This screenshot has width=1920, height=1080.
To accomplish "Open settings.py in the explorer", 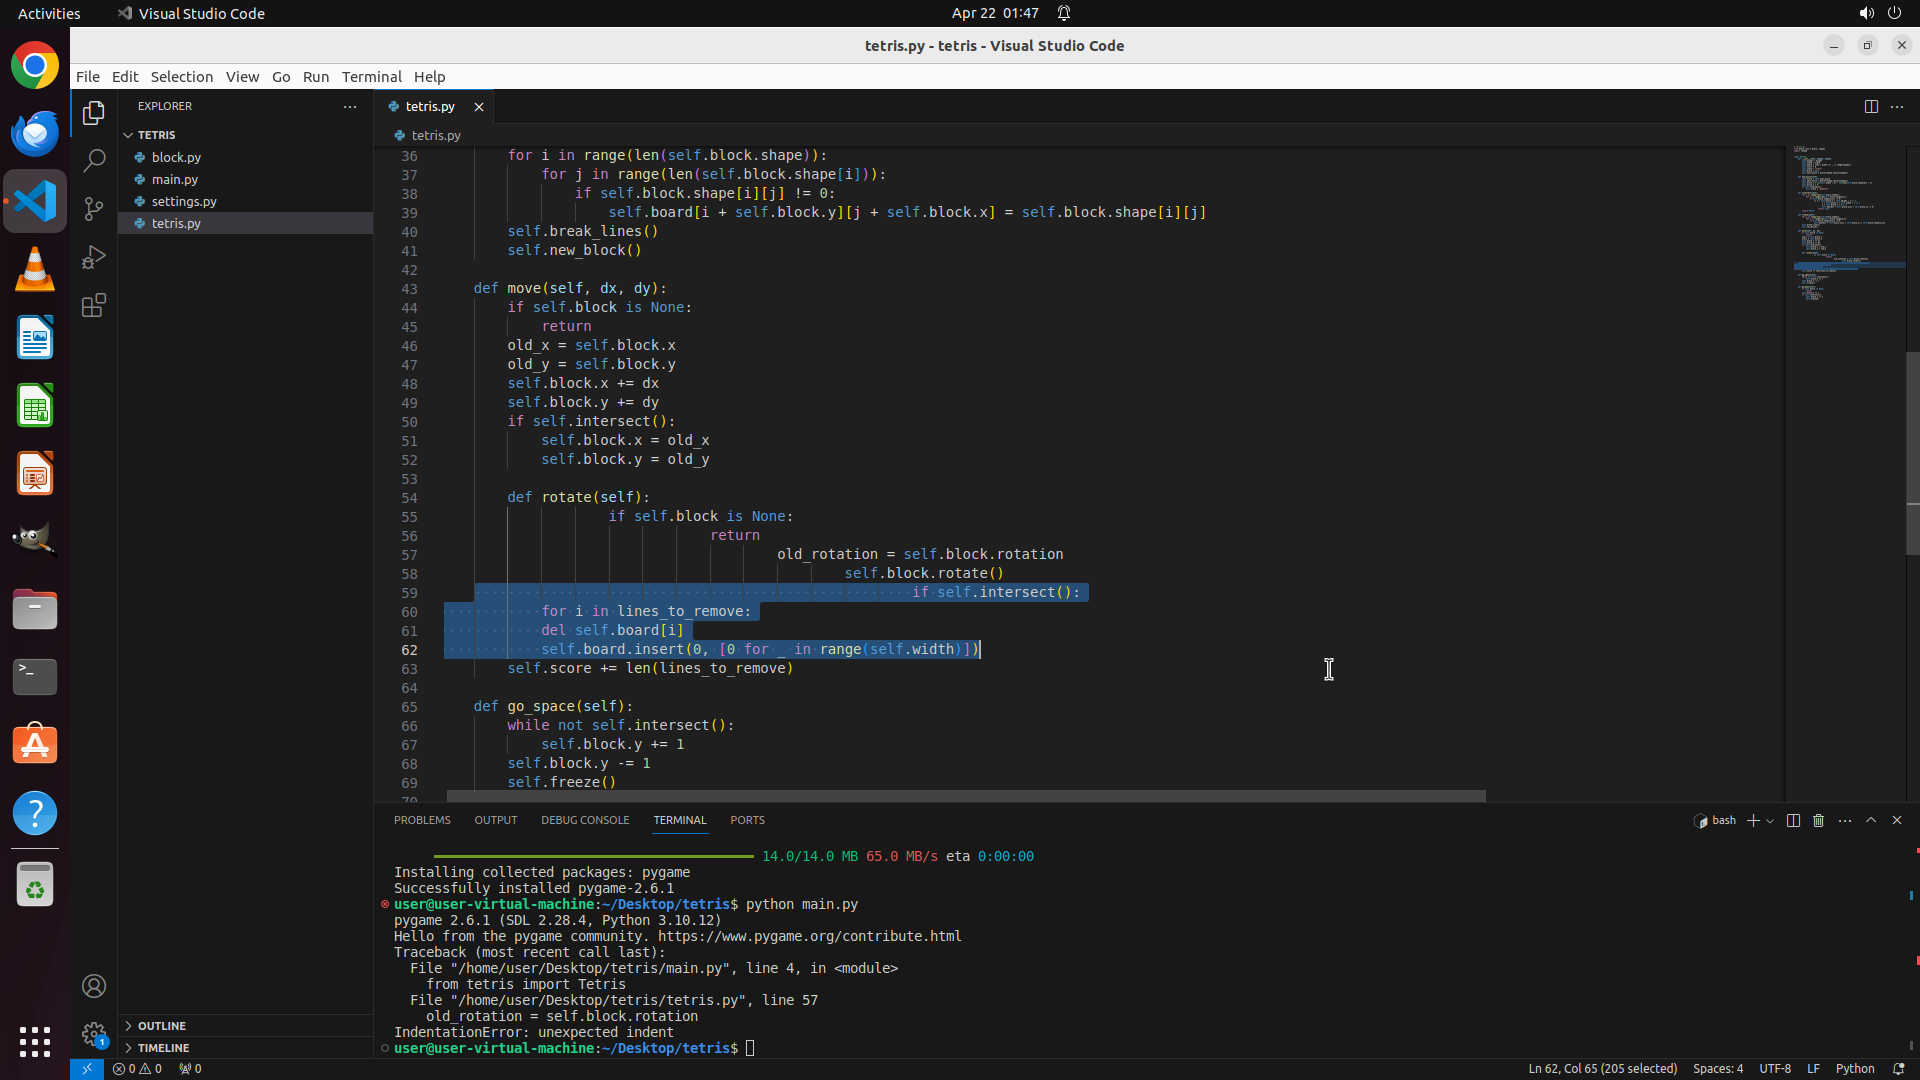I will click(x=184, y=201).
